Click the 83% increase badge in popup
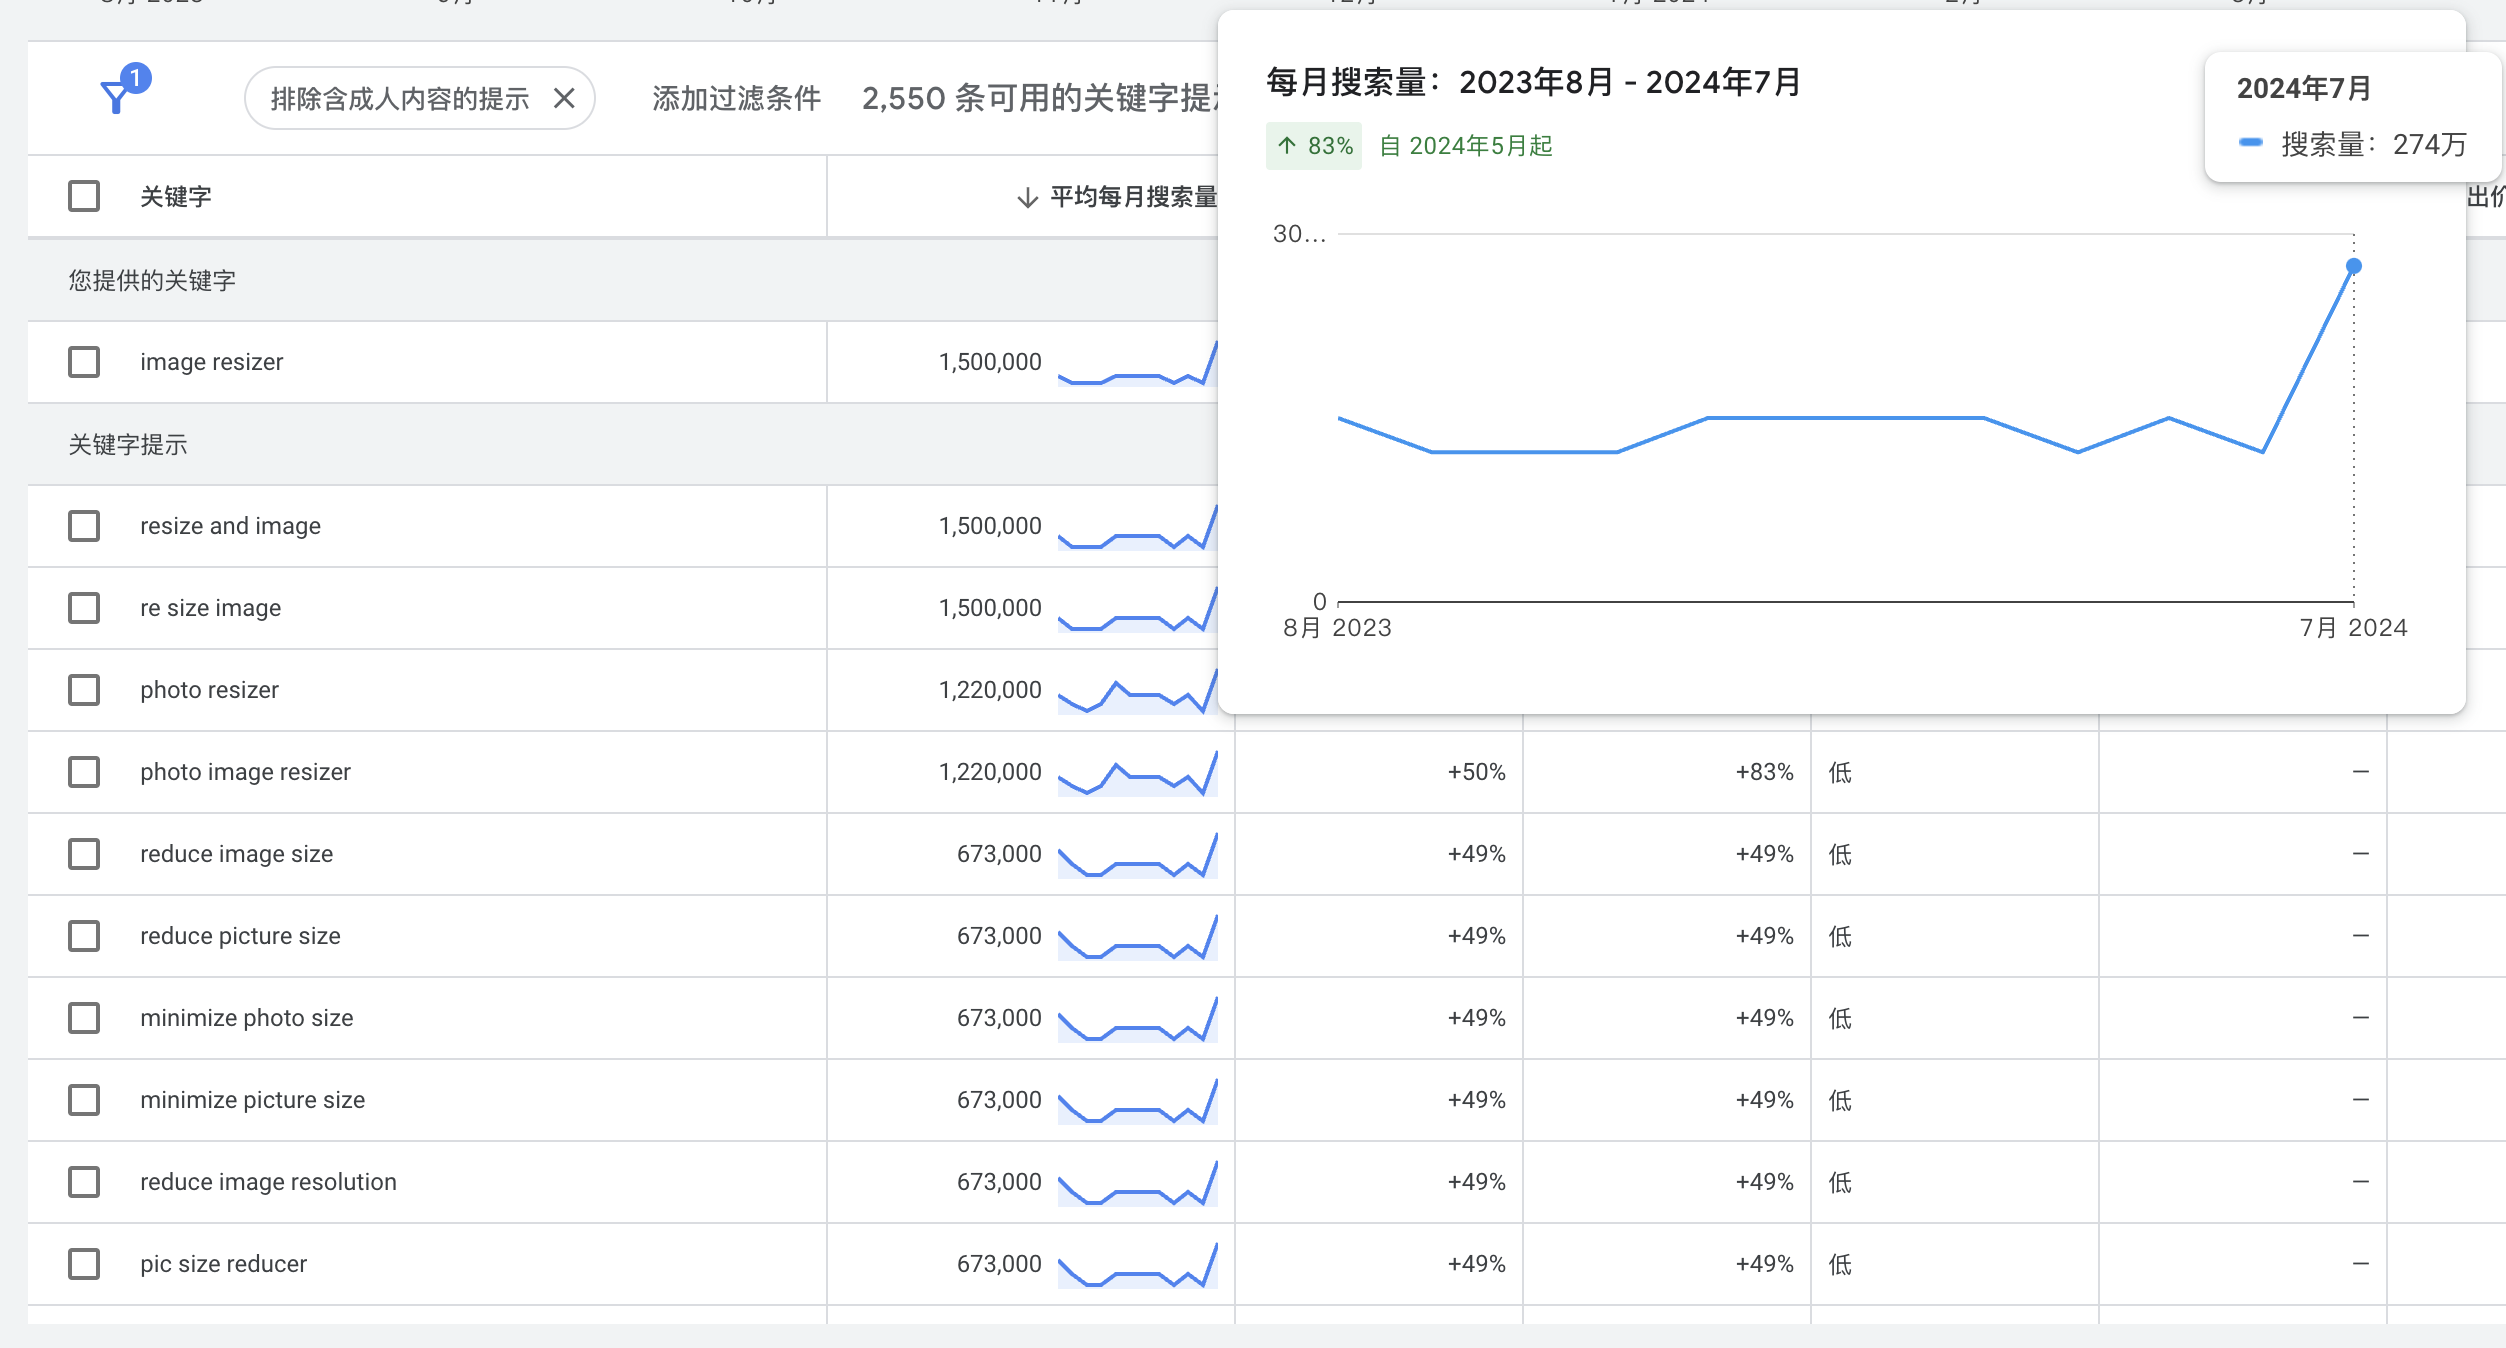The image size is (2506, 1348). tap(1314, 146)
